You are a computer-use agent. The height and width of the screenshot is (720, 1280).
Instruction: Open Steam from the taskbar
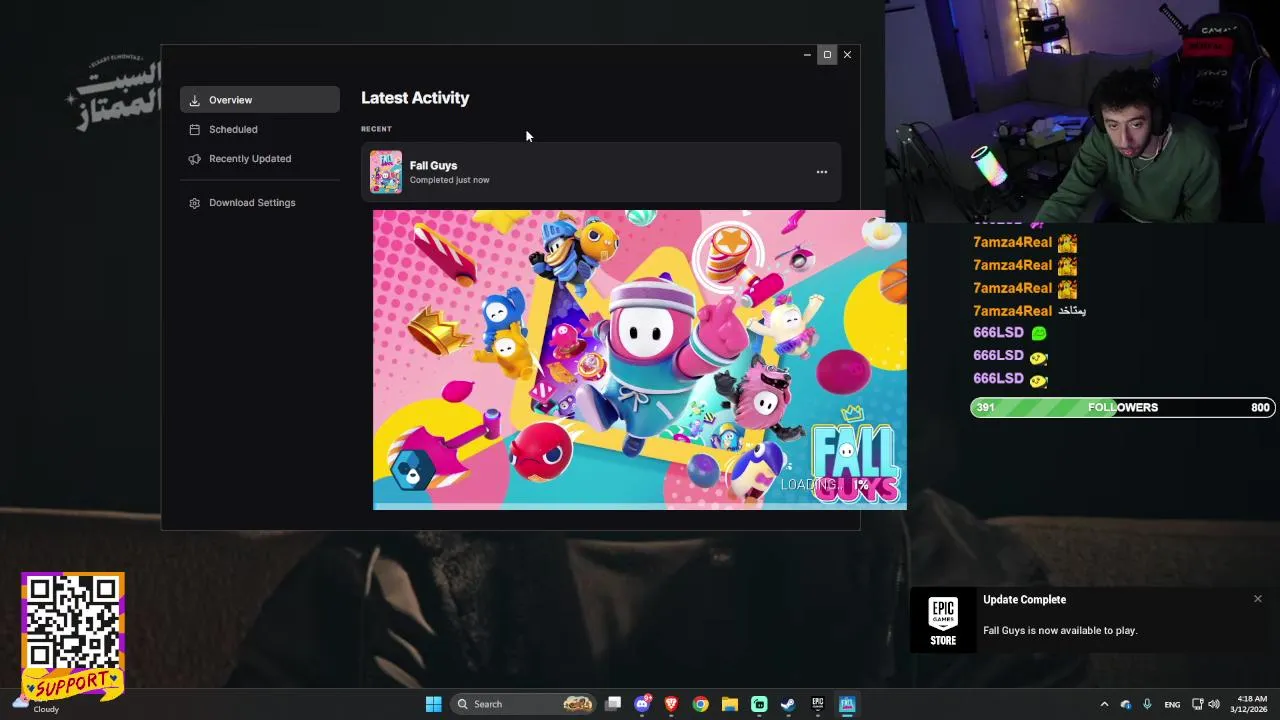coord(788,704)
